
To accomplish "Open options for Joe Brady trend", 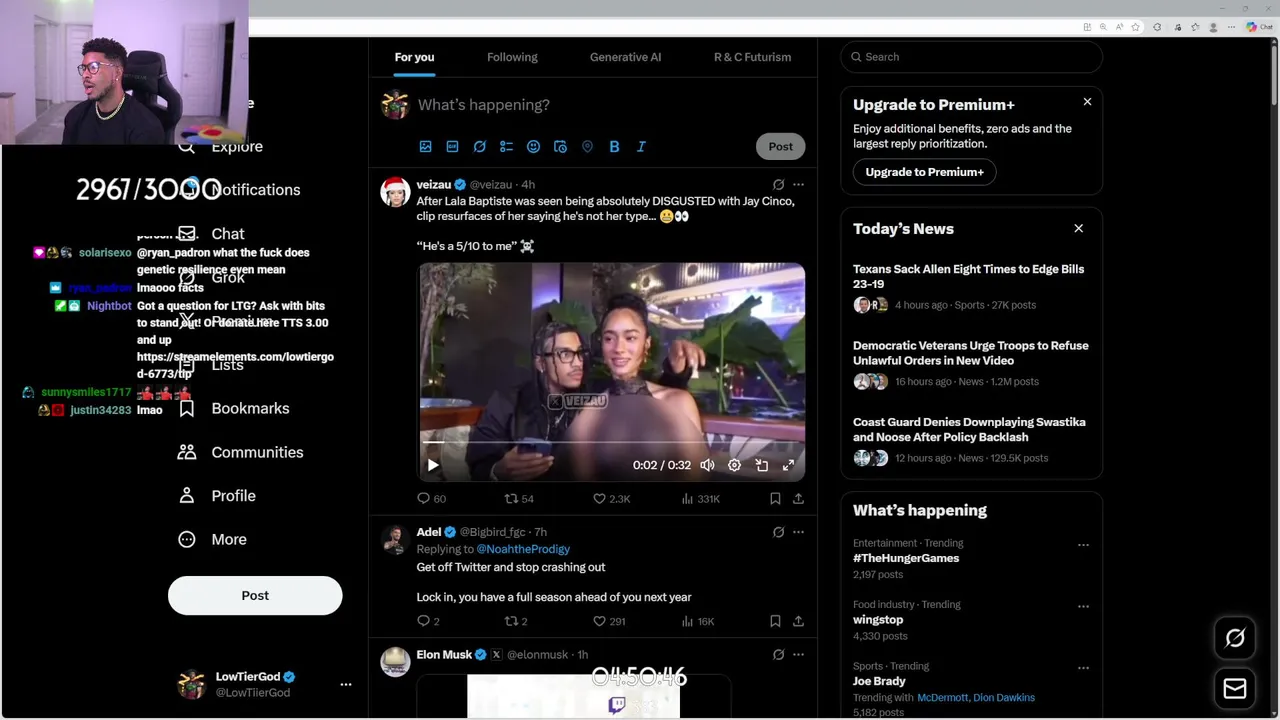I will pos(1083,668).
